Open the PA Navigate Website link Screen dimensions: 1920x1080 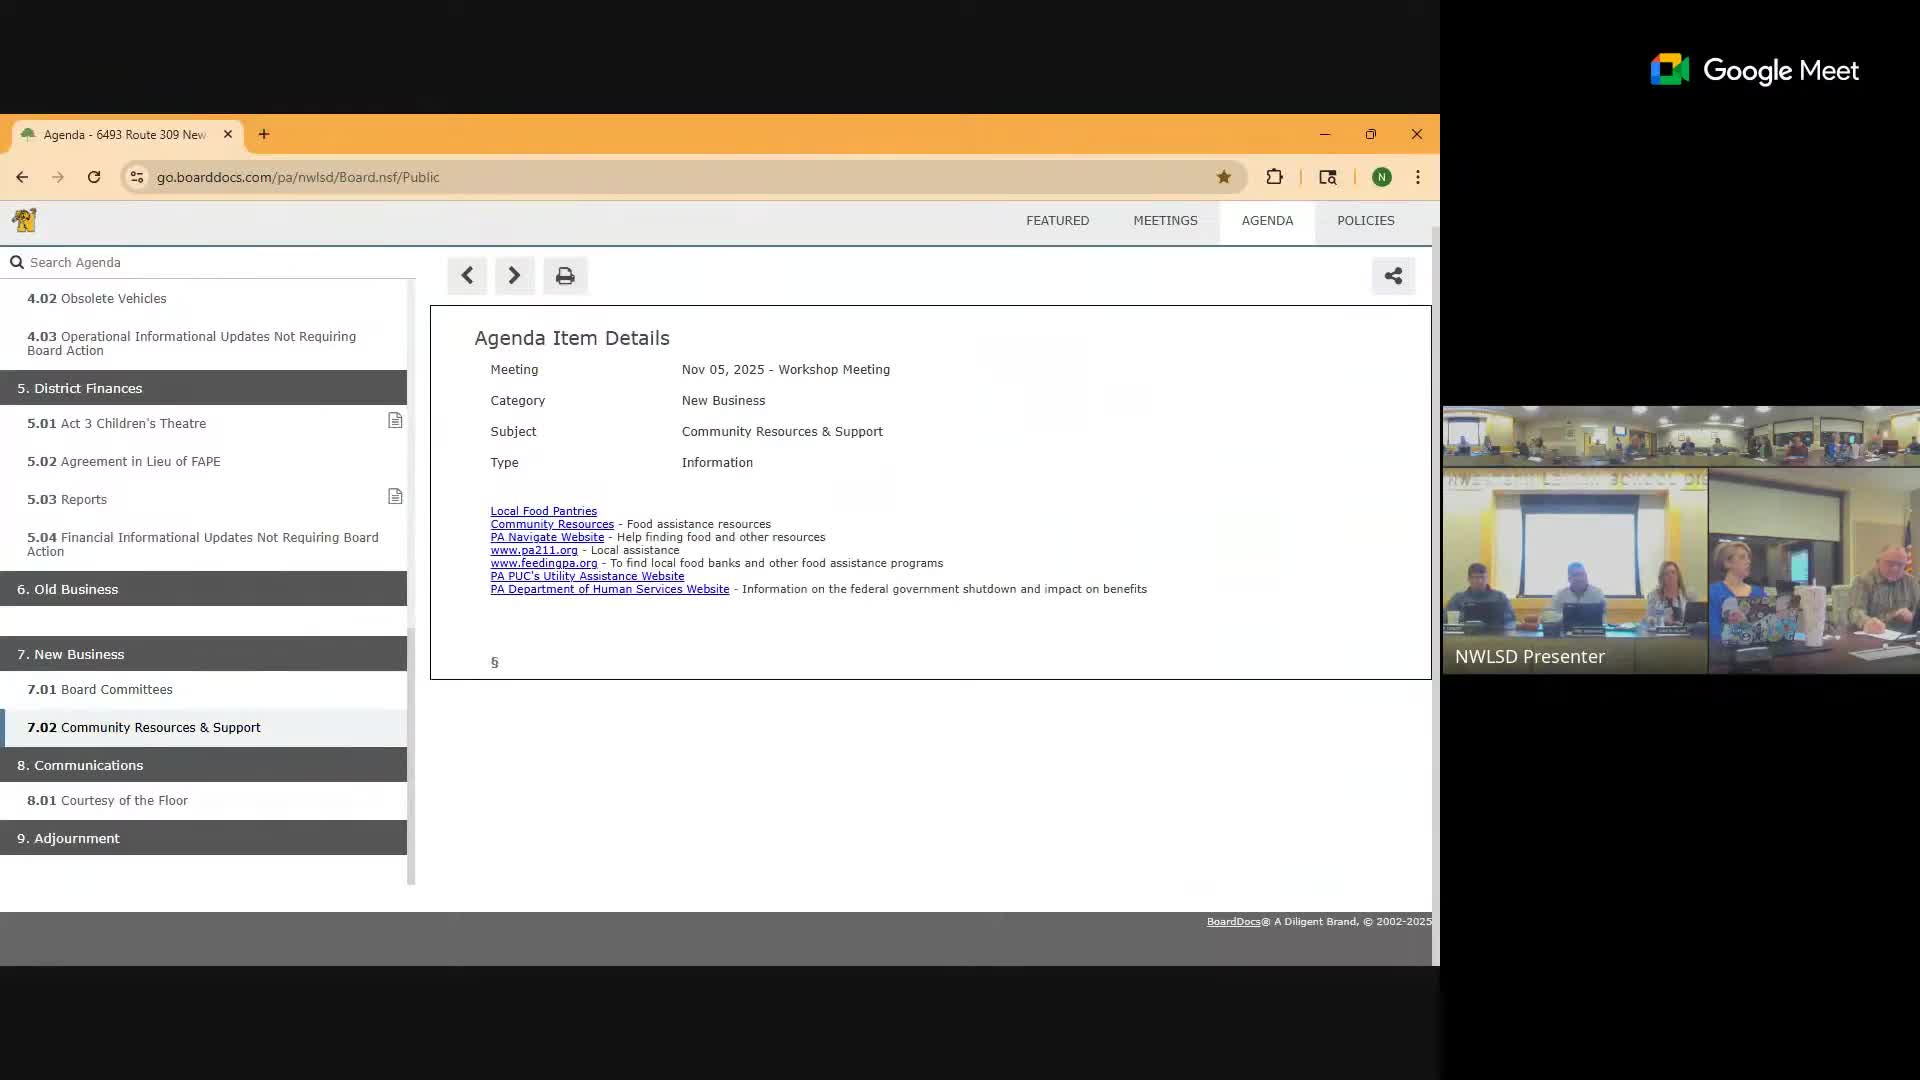coord(547,537)
